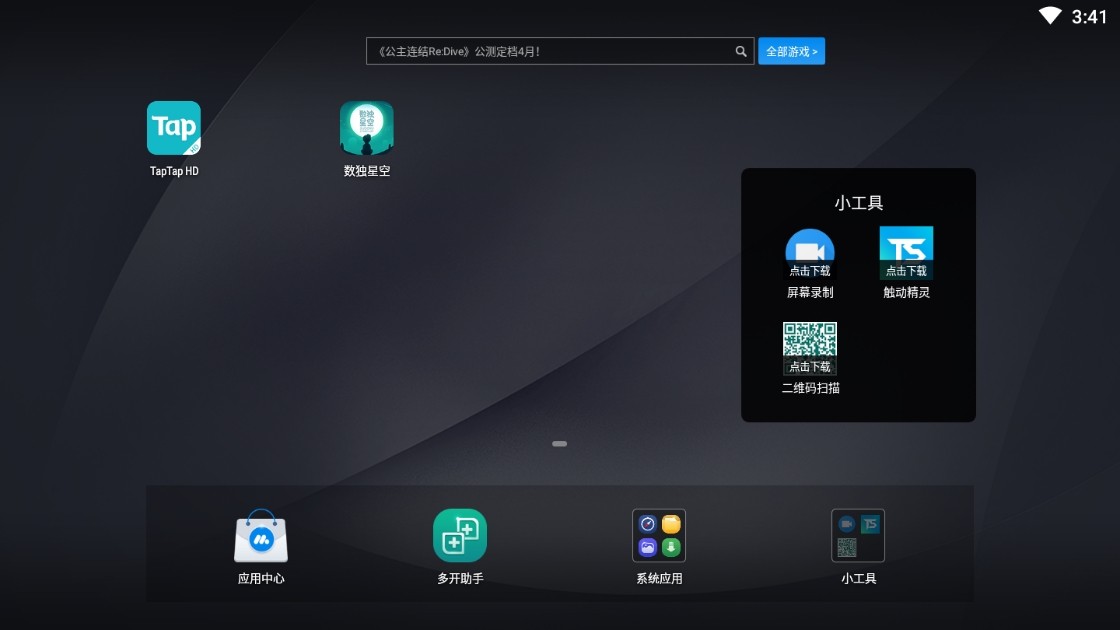Click the 全部游戏 button
Viewport: 1120px width, 630px height.
791,51
